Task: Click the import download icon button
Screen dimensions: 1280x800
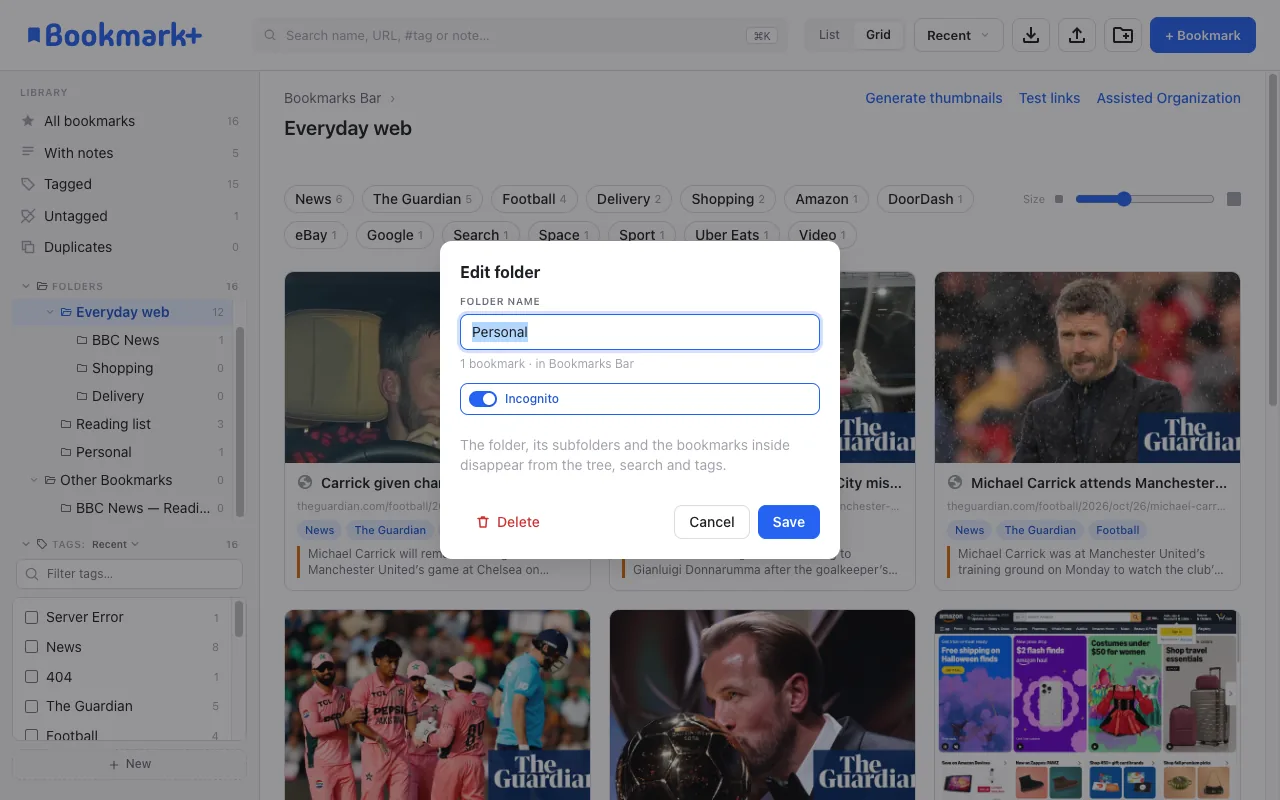Action: [x=1031, y=35]
